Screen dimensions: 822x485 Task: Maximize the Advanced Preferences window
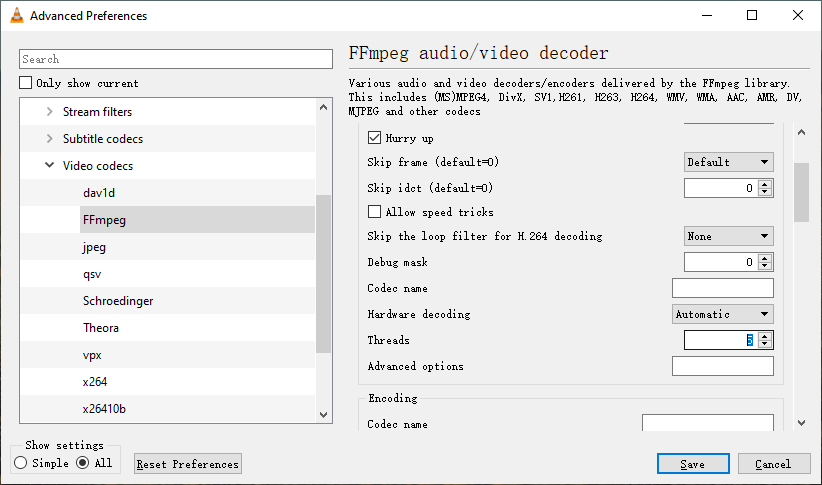[x=752, y=15]
